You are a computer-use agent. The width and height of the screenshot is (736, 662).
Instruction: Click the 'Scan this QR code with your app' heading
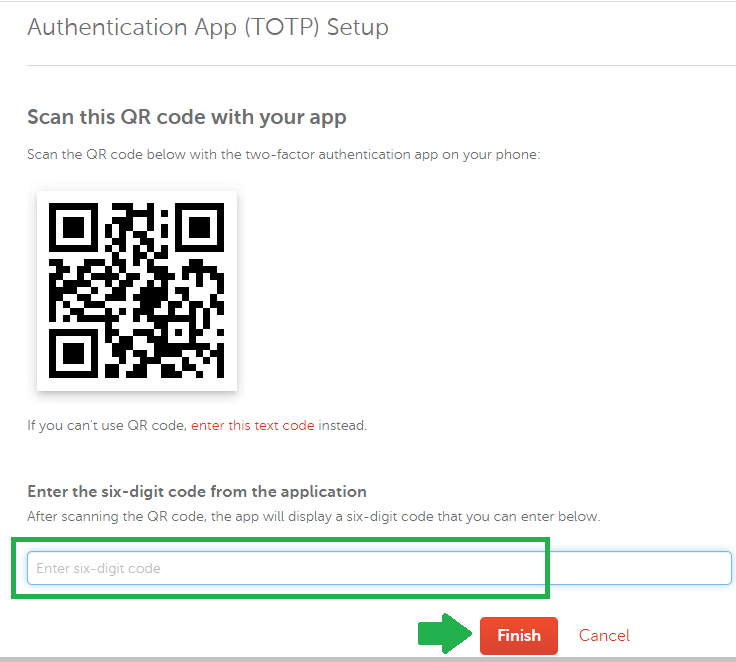(187, 117)
